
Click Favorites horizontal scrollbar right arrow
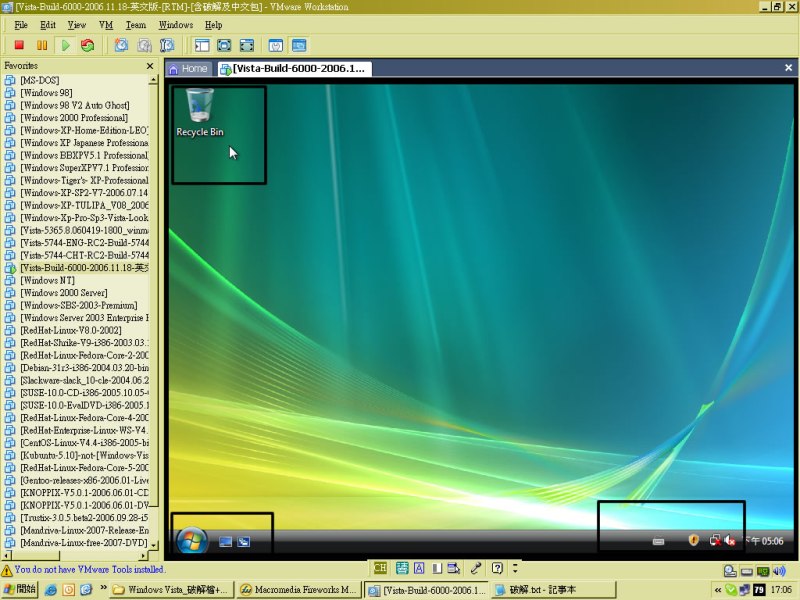(x=143, y=555)
